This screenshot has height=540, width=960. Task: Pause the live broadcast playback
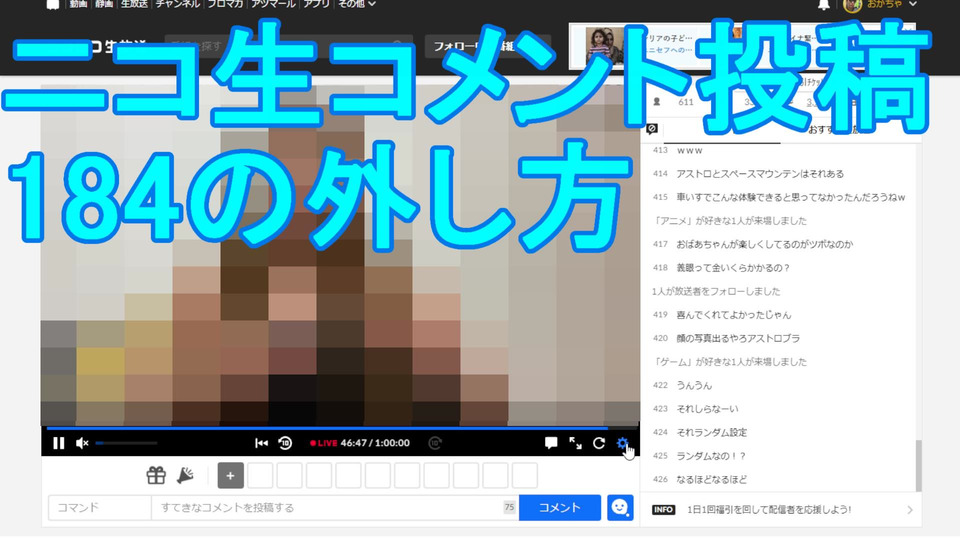[x=59, y=443]
